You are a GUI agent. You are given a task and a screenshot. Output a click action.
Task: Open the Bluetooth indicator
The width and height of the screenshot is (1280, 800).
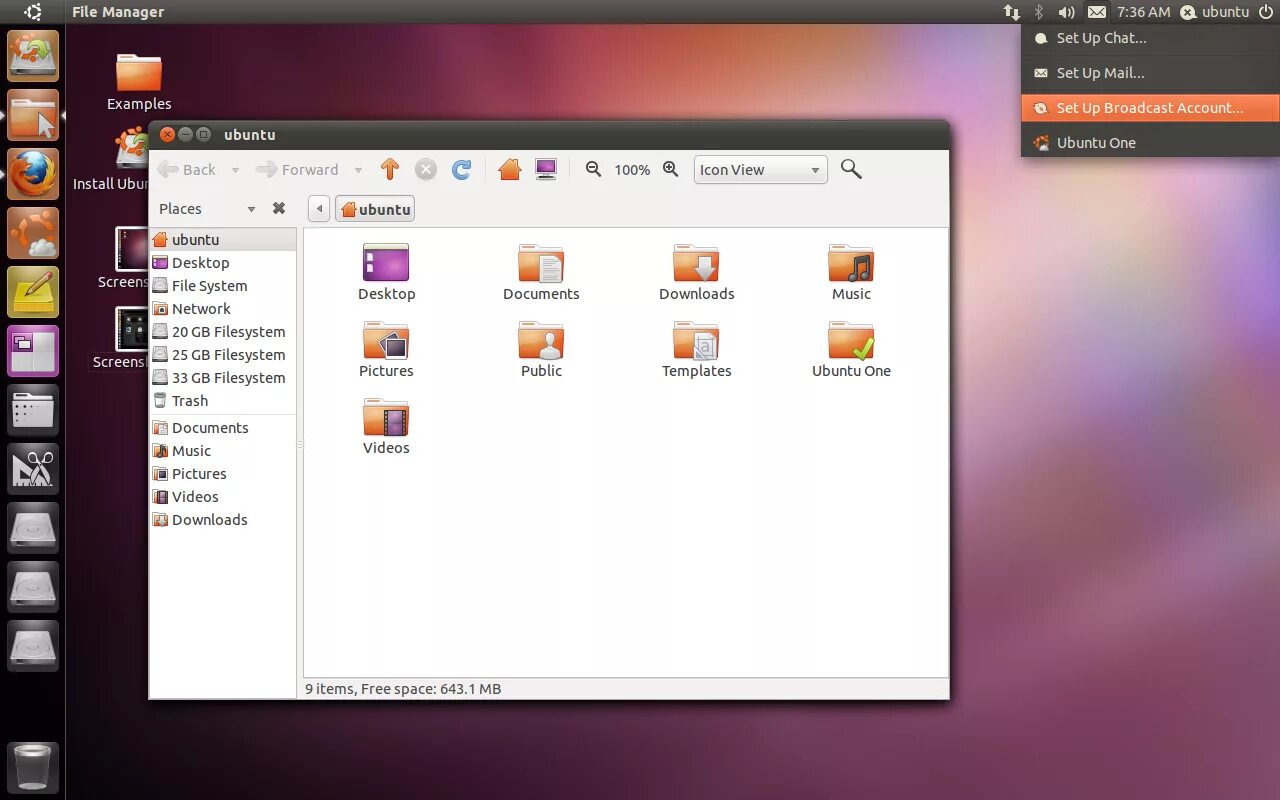click(1039, 12)
